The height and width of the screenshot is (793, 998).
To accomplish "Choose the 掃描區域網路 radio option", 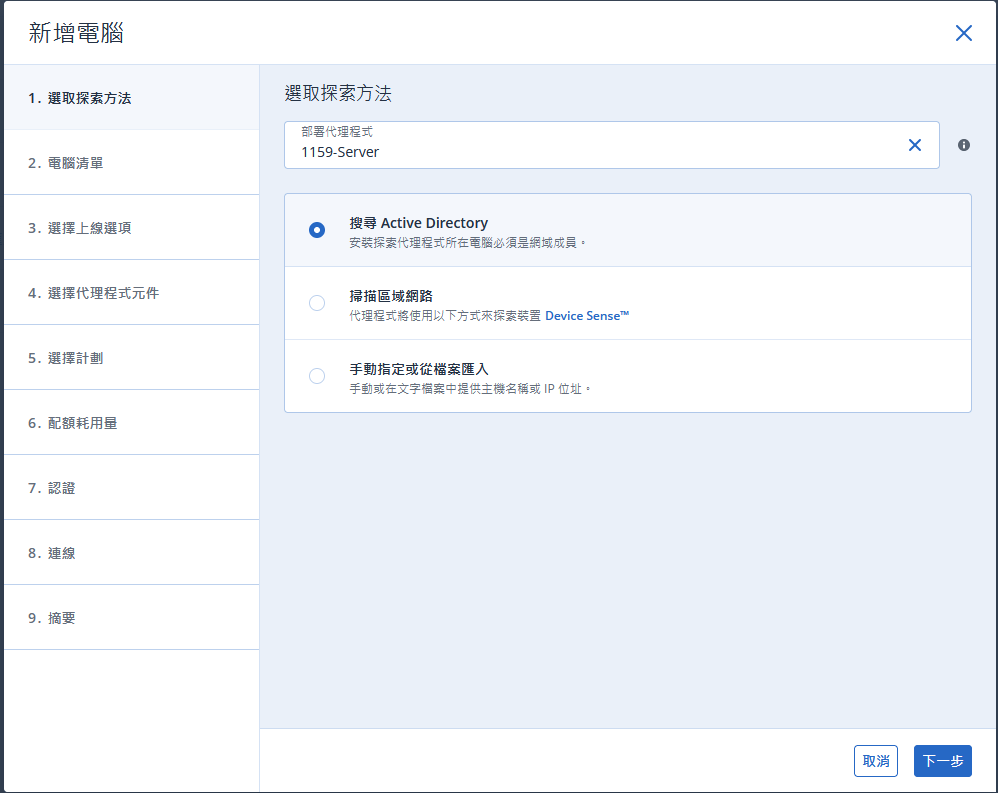I will click(317, 303).
